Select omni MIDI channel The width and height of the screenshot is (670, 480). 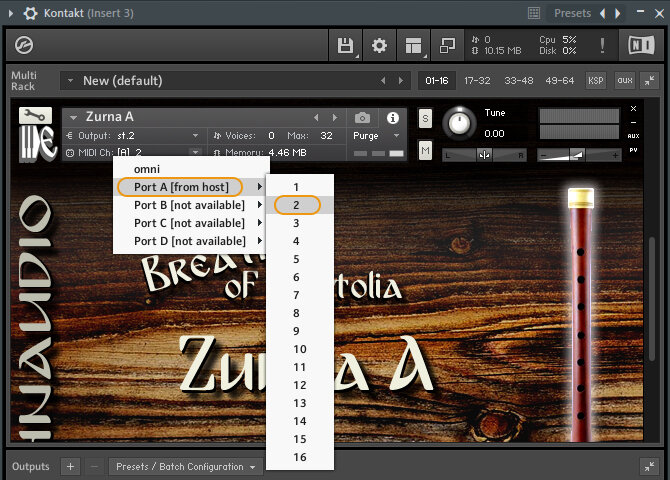191,169
